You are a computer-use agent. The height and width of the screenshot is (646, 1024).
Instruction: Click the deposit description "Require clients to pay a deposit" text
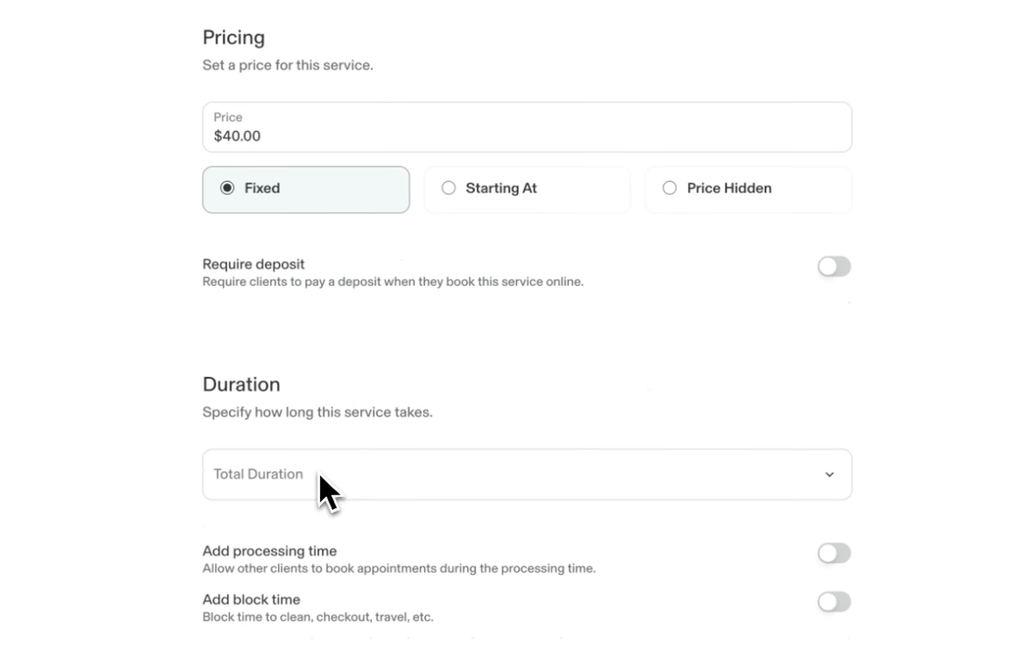coord(392,282)
